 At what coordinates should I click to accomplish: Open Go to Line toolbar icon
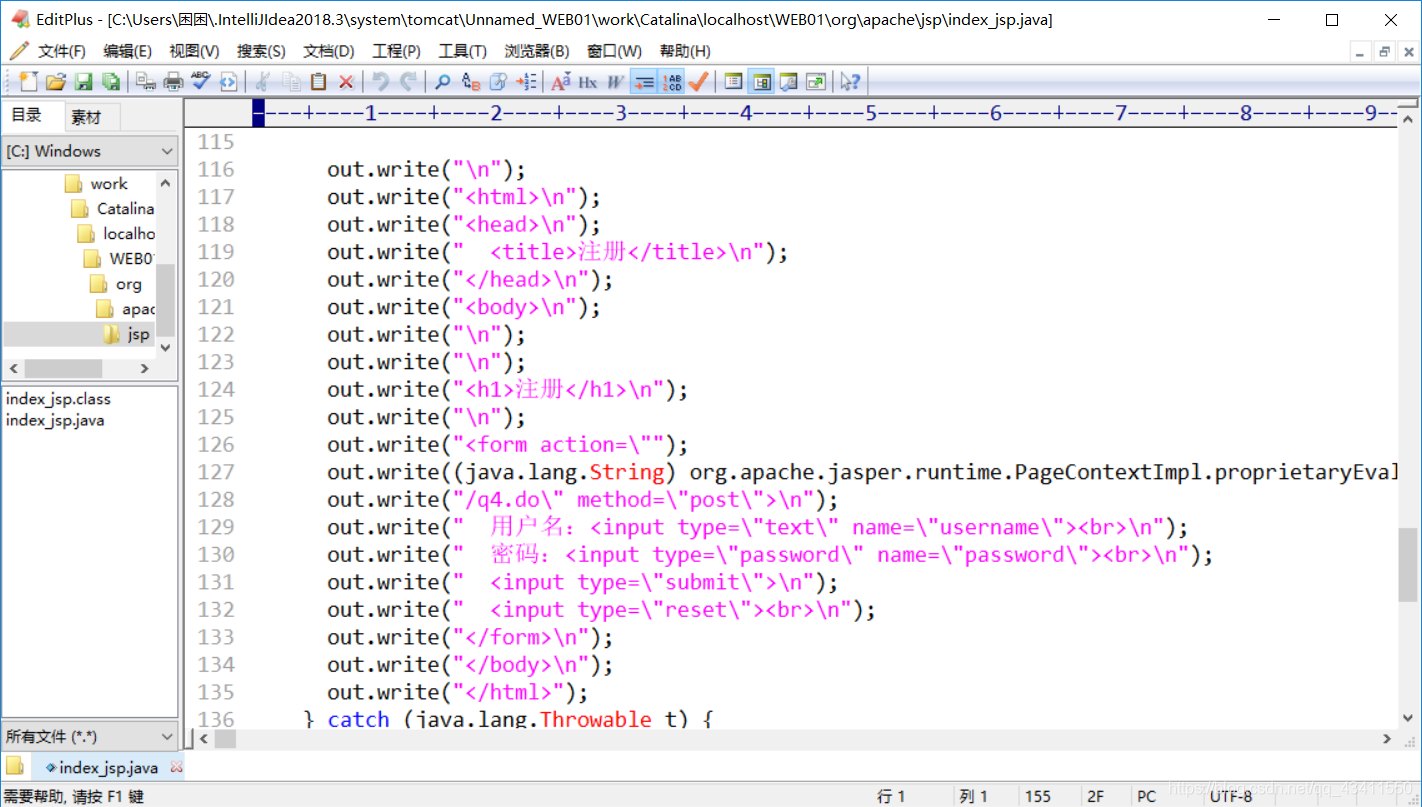526,82
